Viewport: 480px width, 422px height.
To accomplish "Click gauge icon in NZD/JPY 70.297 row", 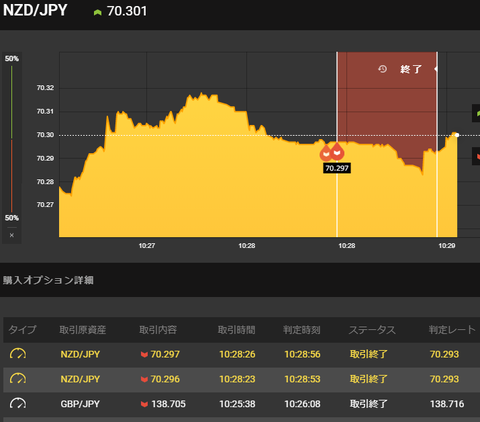I will point(18,354).
